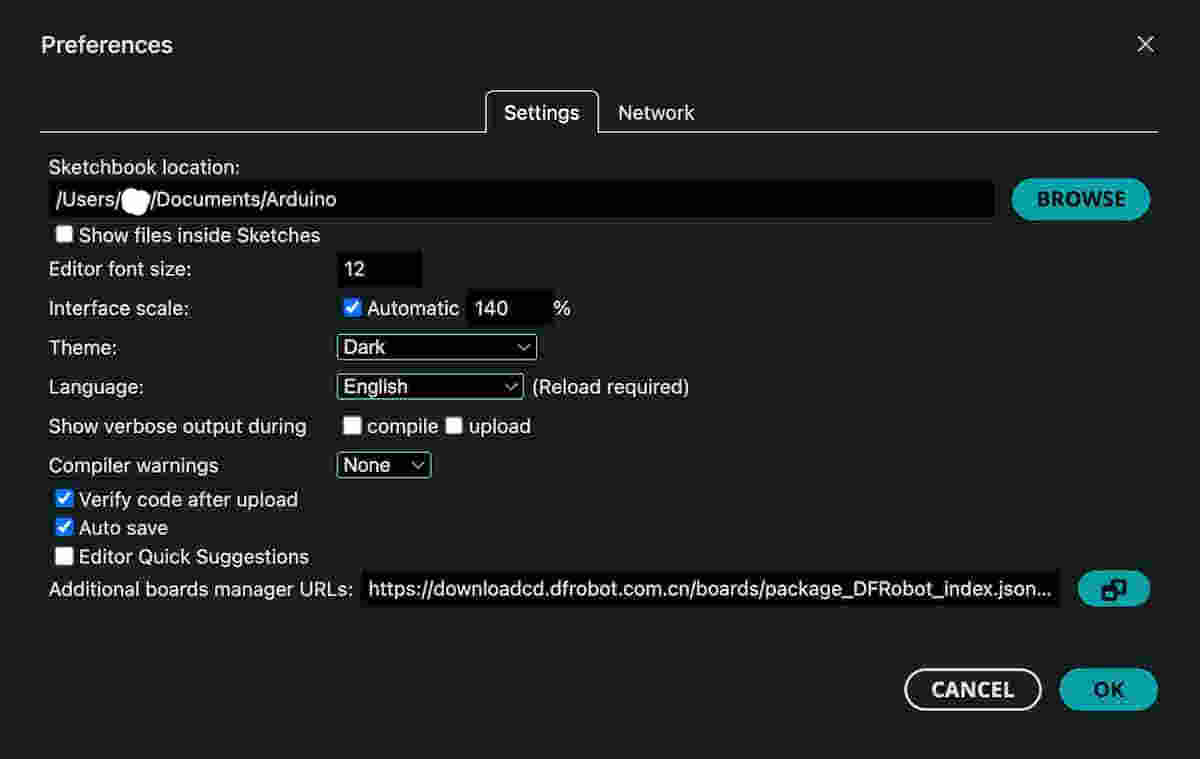Switch to the Network tab
The height and width of the screenshot is (759, 1200).
pyautogui.click(x=656, y=113)
